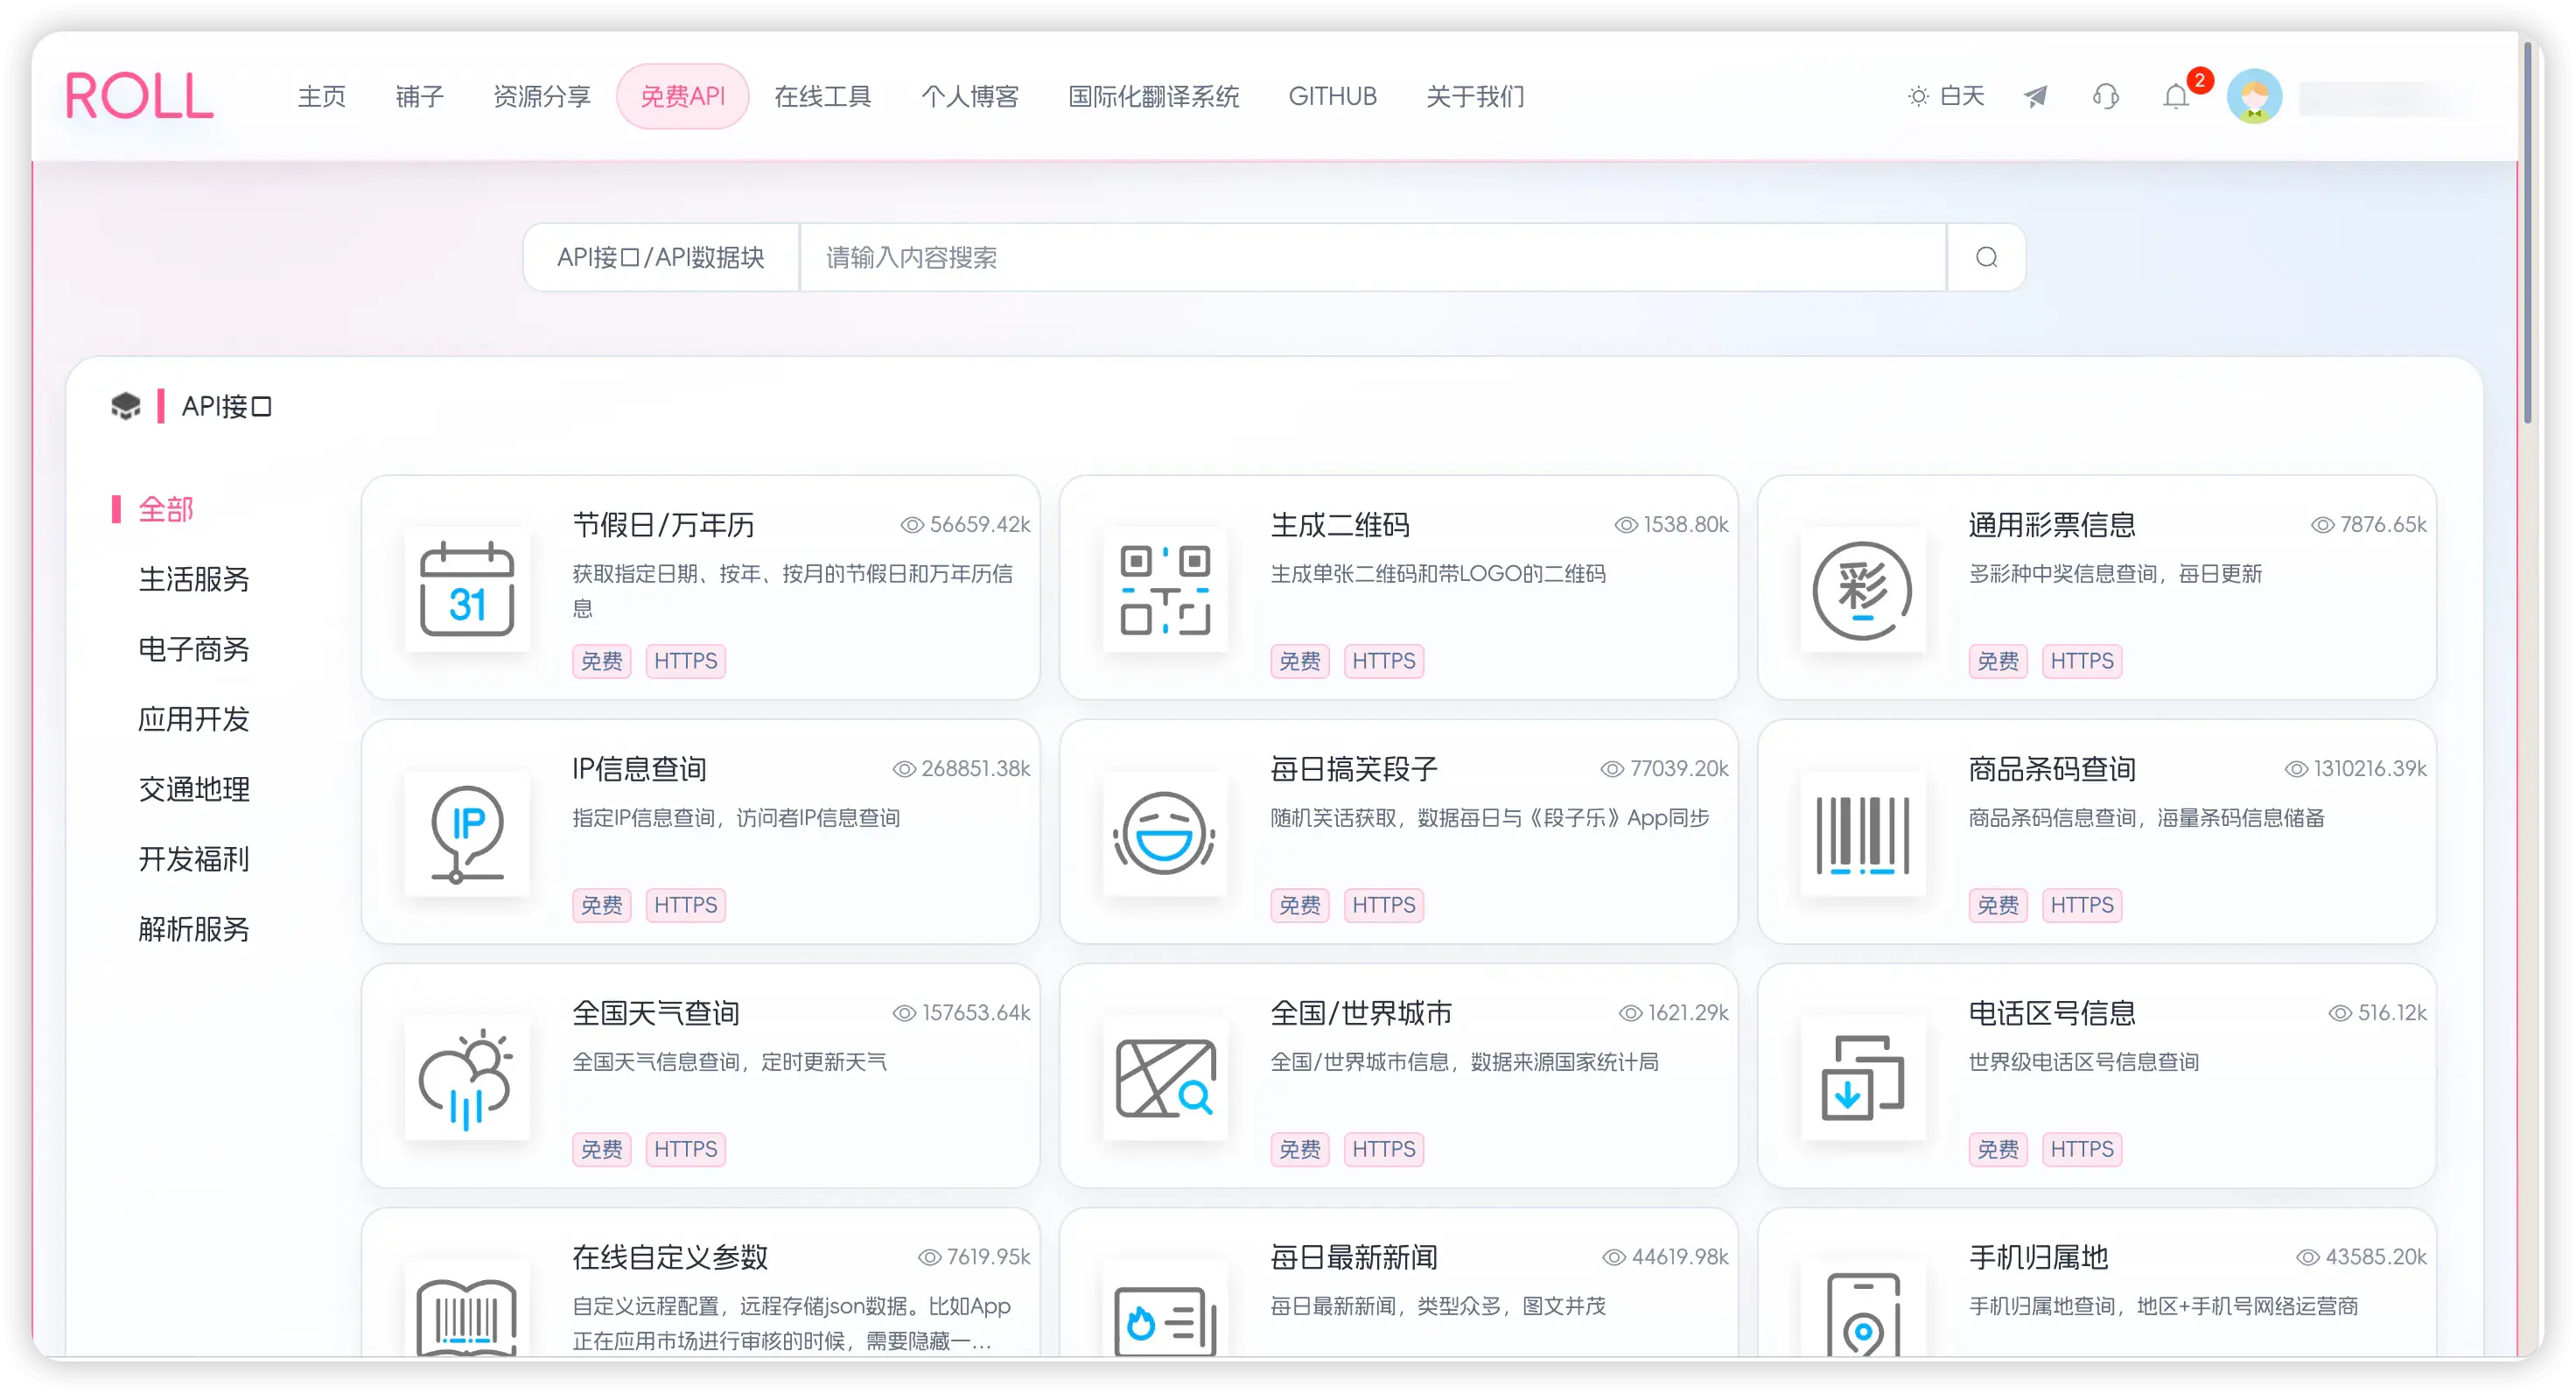
Task: Click the download icon for 电话区号信息
Action: click(x=1863, y=1077)
